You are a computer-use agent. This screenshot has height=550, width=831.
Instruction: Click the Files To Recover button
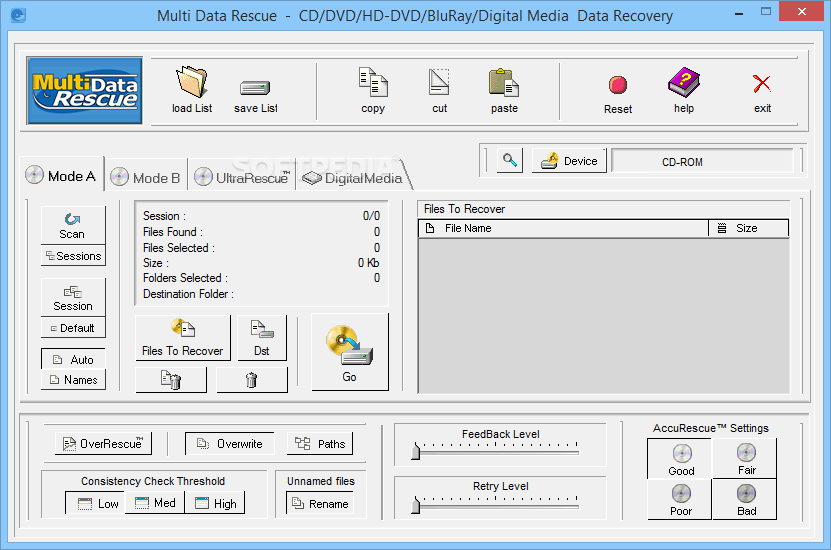(x=183, y=338)
